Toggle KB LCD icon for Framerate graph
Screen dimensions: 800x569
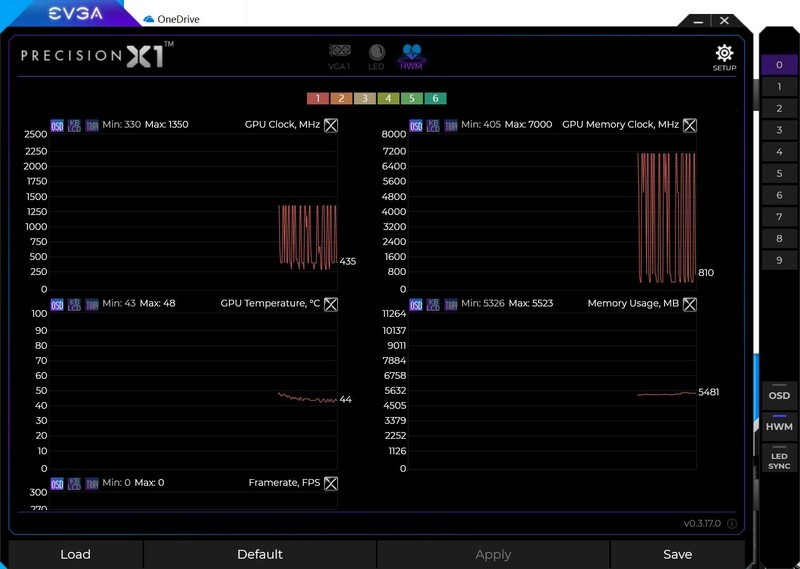click(x=74, y=483)
